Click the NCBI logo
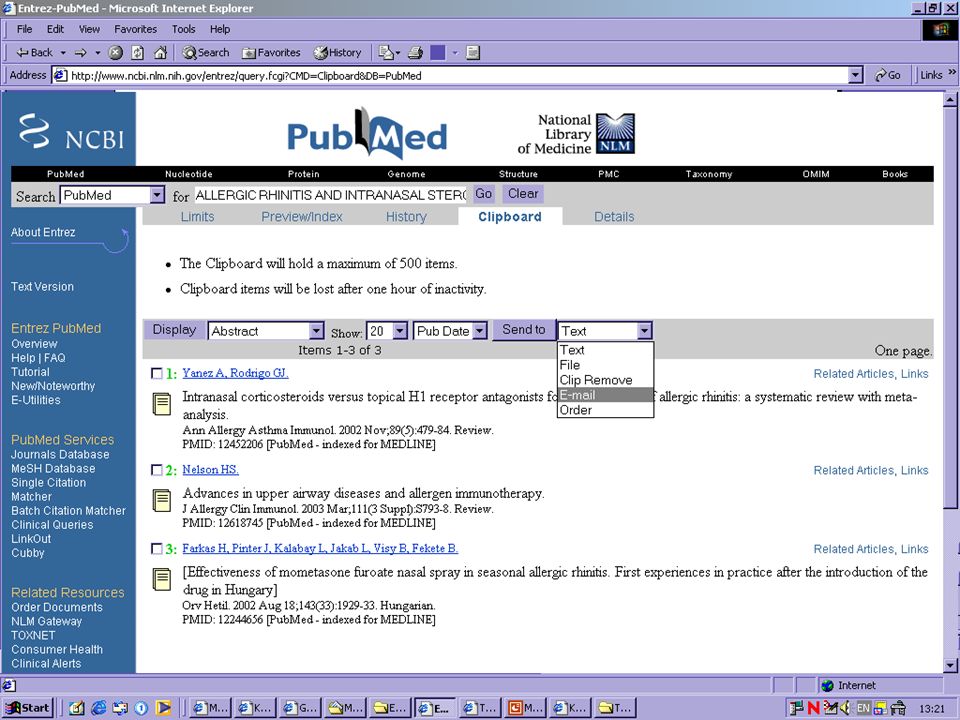Image resolution: width=960 pixels, height=720 pixels. (71, 132)
